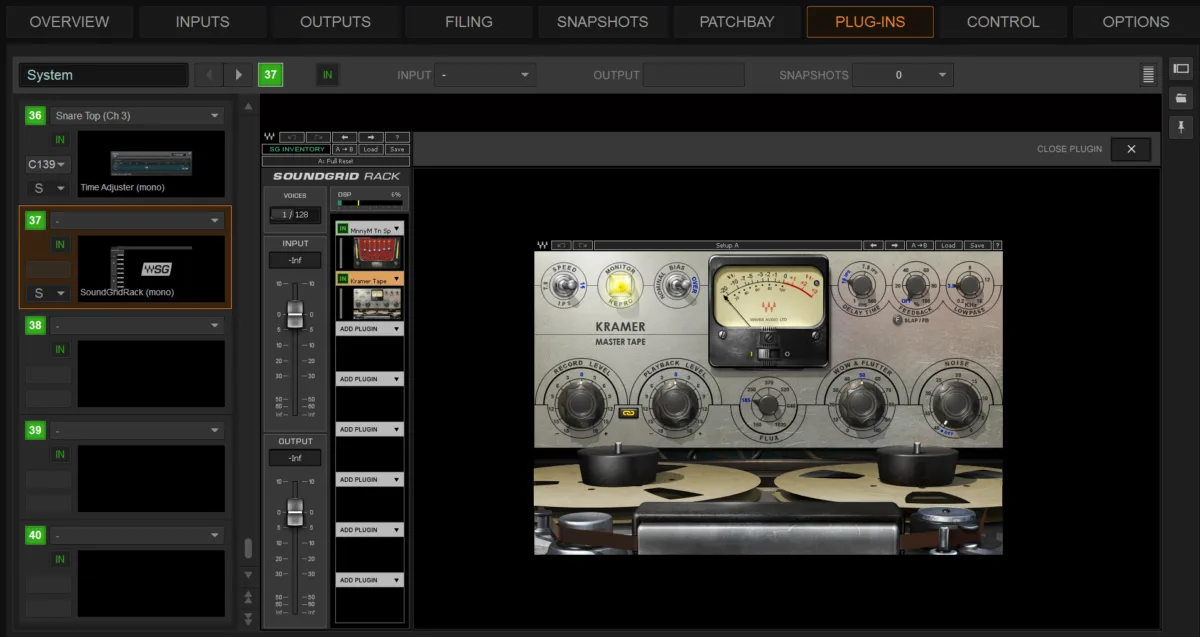Toggle IN bypass for rack 39
The width and height of the screenshot is (1200, 637).
click(x=60, y=454)
